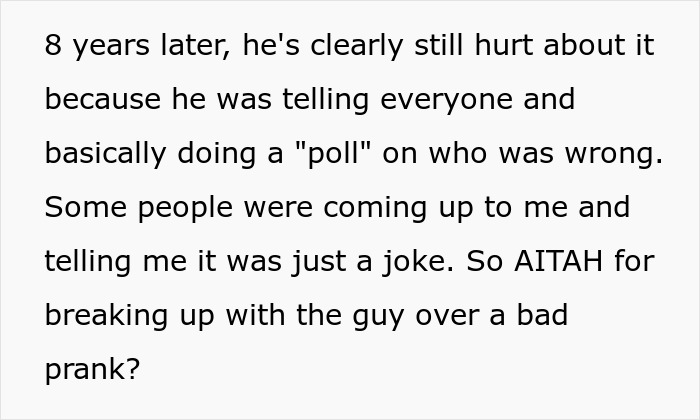
Task: Click the word "everyone"
Action: pyautogui.click(x=446, y=100)
